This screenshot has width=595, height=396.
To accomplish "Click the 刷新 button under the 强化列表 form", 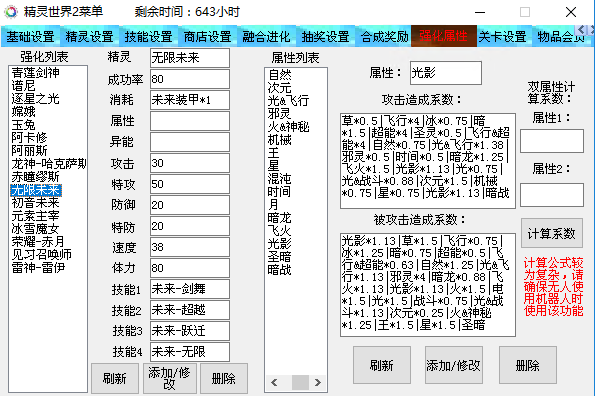I will coord(115,378).
